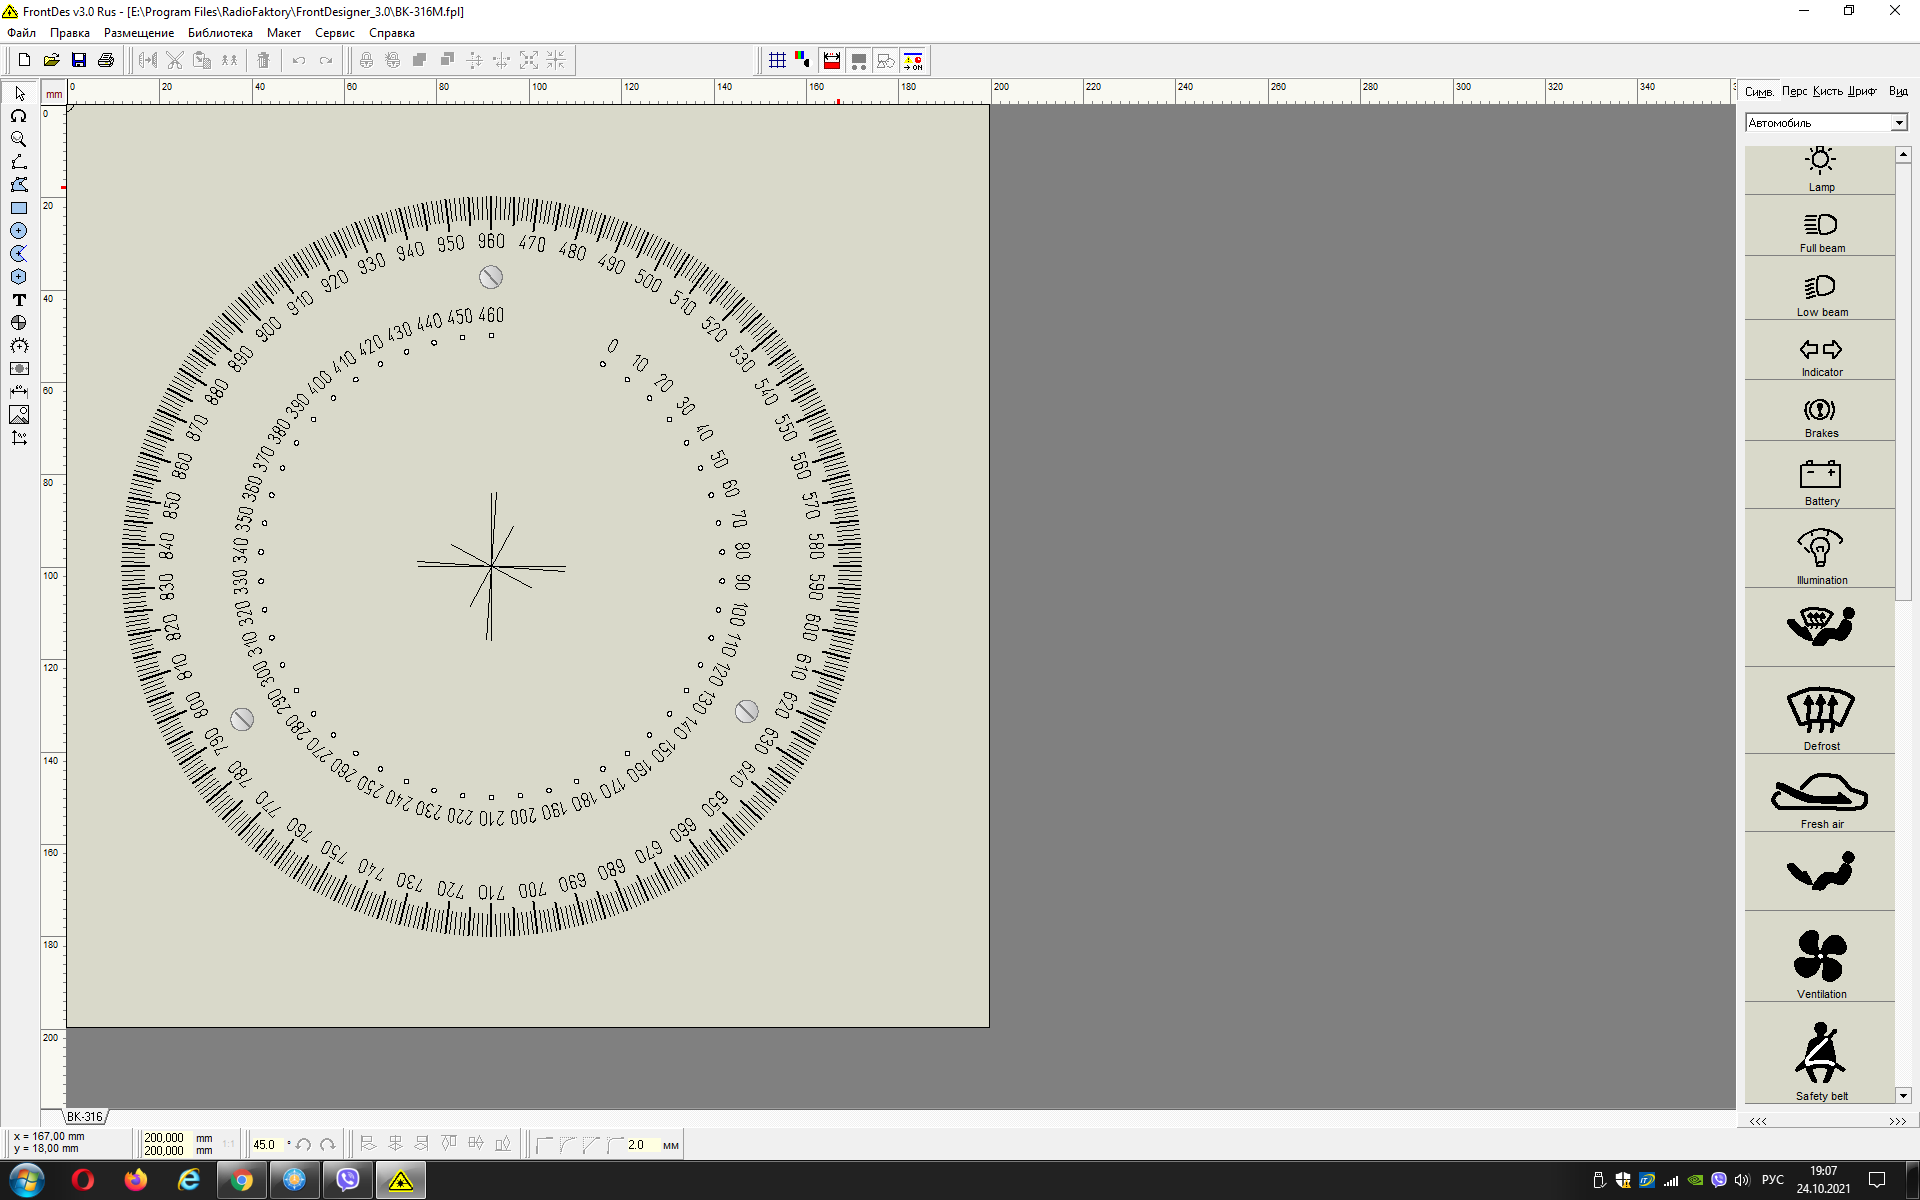
Task: Click the rotate counterclockwise arrow icon
Action: (x=304, y=1145)
